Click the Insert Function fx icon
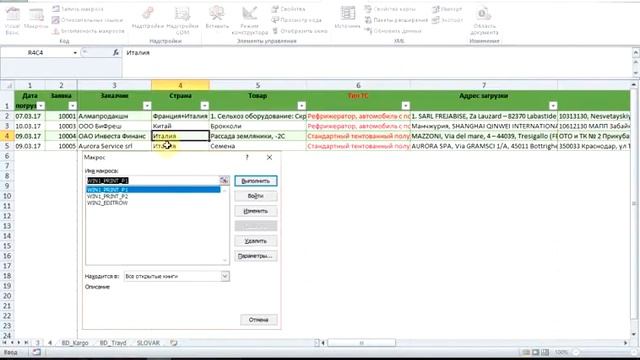Viewport: 640px width, 360px height. point(116,53)
